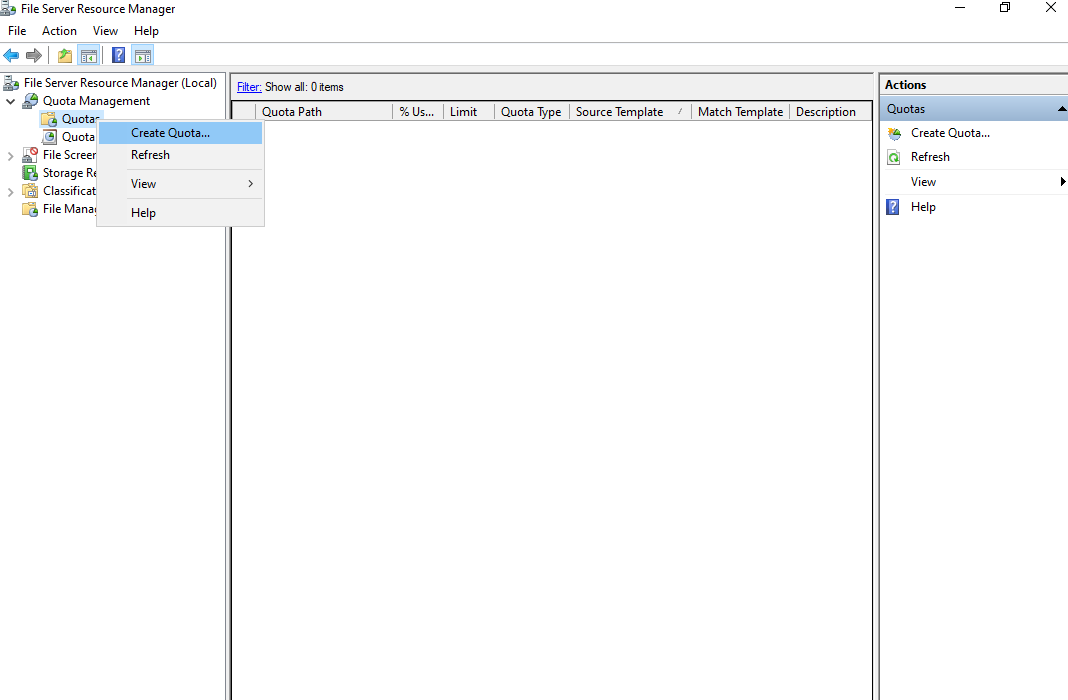Select File Server Resource Manager (Local) node
This screenshot has height=700, width=1068.
[x=120, y=82]
